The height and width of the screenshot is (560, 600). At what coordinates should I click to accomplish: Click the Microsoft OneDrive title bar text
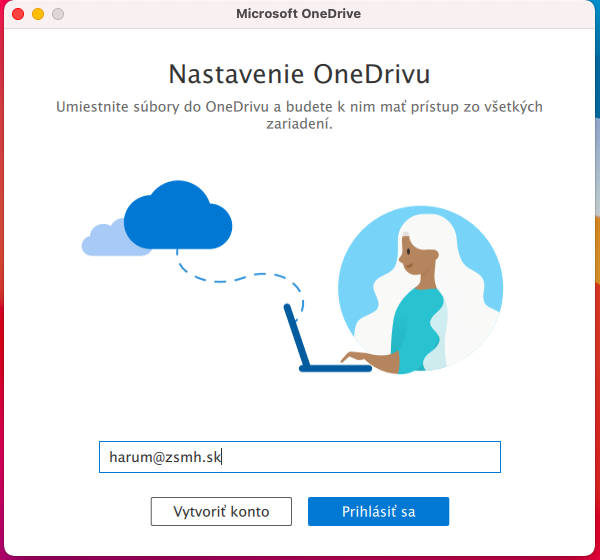click(x=298, y=14)
